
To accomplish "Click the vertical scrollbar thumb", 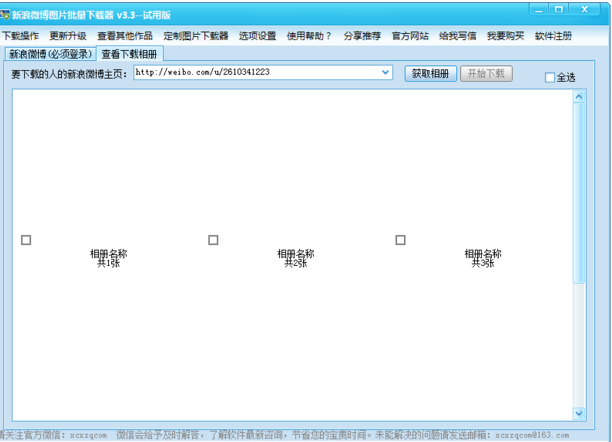I will tap(579, 193).
